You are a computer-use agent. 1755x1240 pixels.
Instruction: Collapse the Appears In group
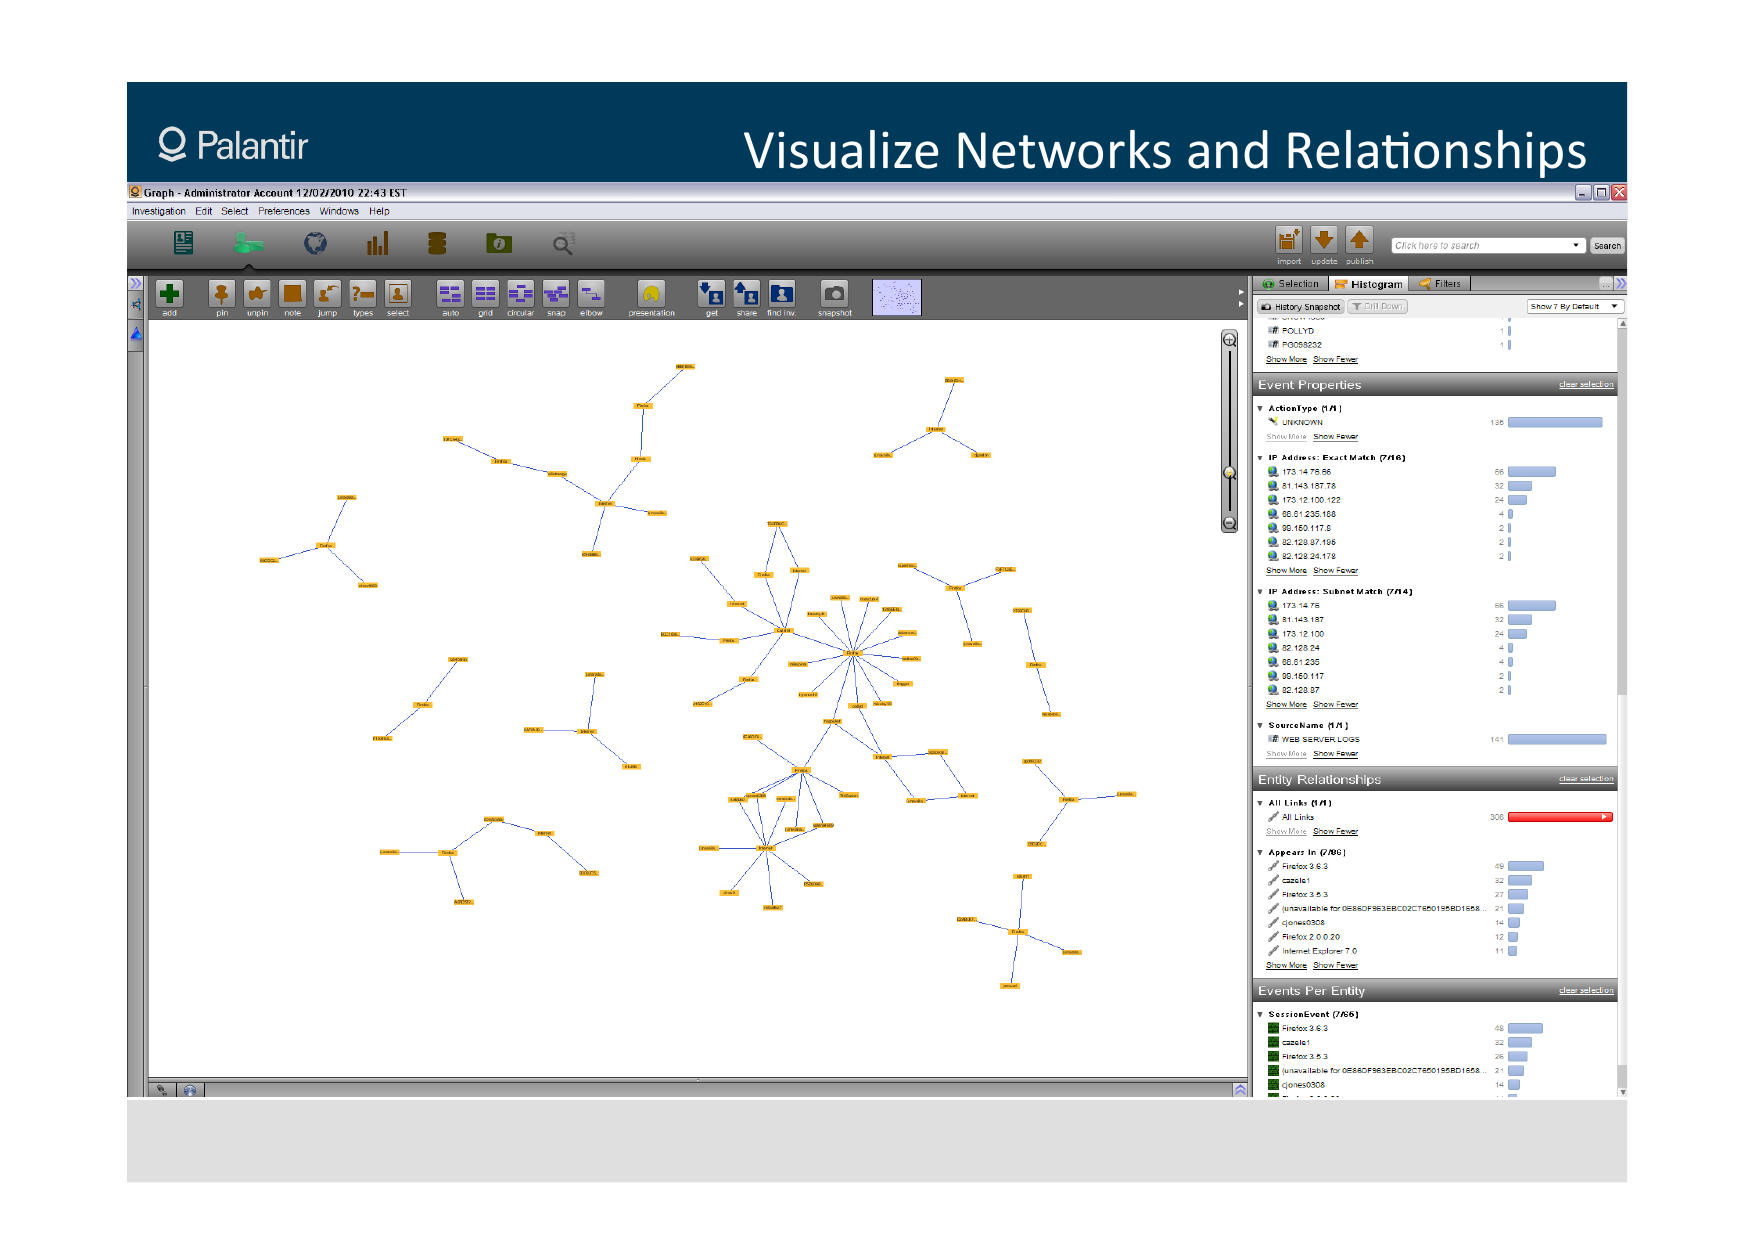[1260, 853]
